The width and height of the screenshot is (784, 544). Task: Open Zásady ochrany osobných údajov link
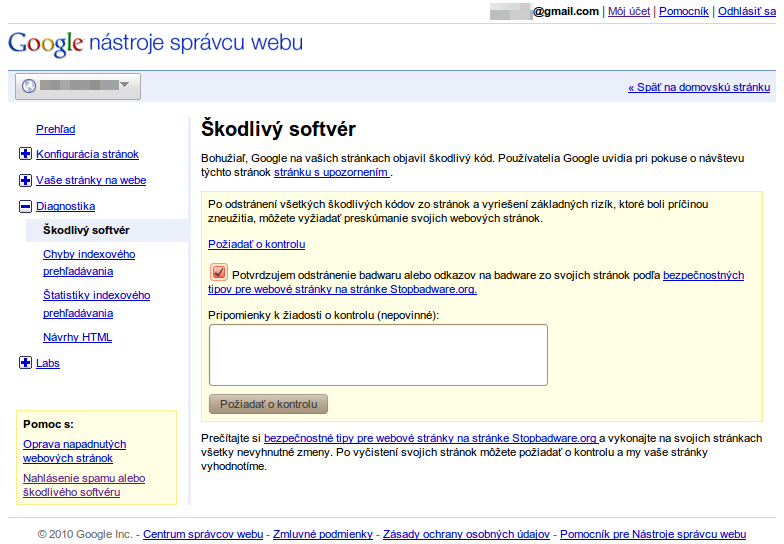466,534
